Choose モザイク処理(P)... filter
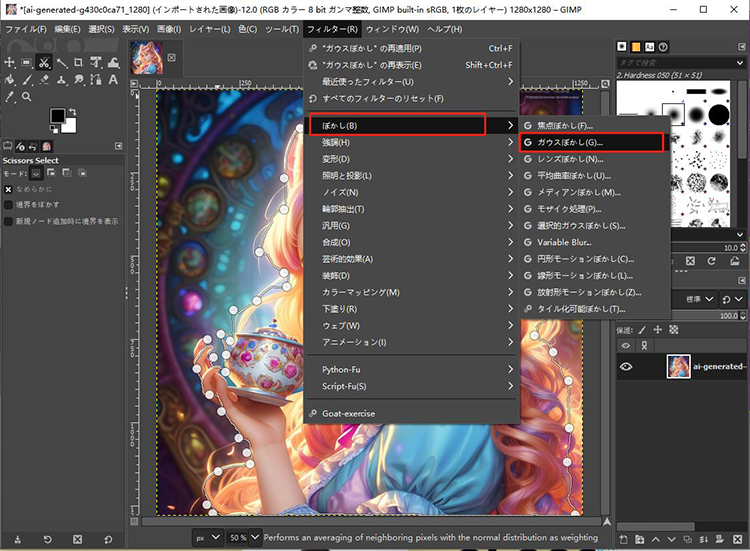This screenshot has width=750, height=551. (x=594, y=209)
